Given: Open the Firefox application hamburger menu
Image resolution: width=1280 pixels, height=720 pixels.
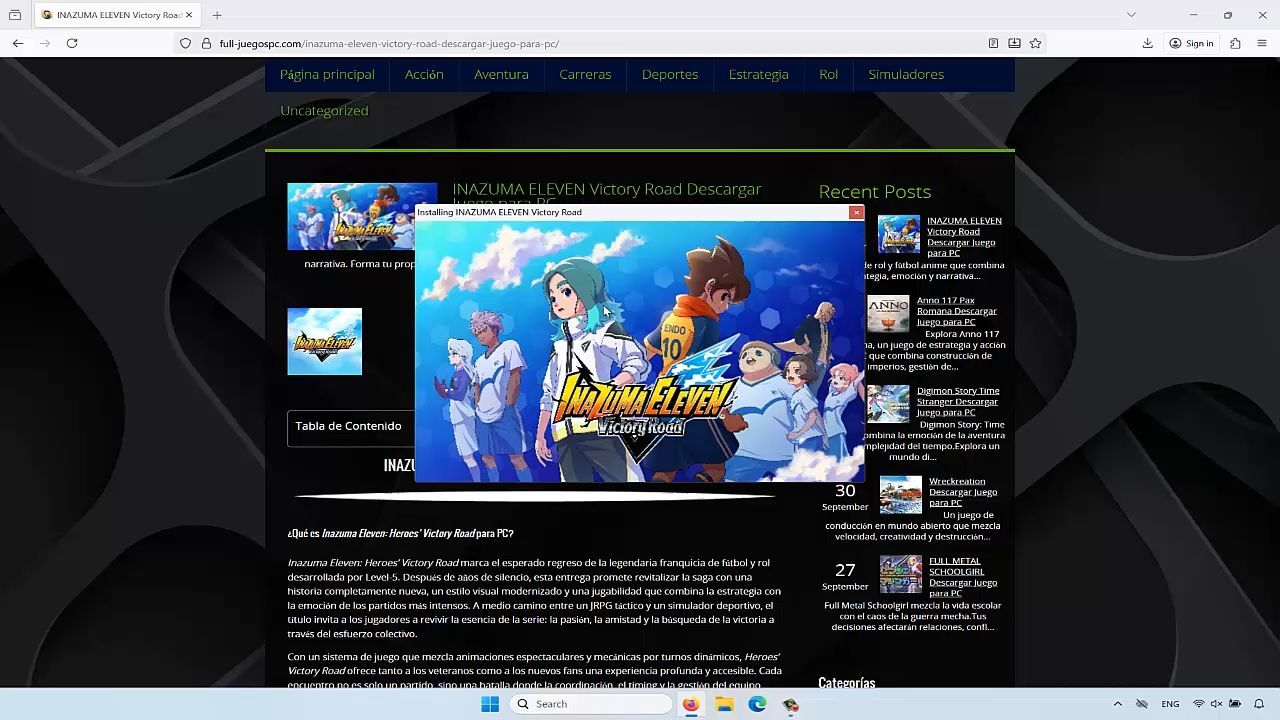Looking at the screenshot, I should 1262,43.
